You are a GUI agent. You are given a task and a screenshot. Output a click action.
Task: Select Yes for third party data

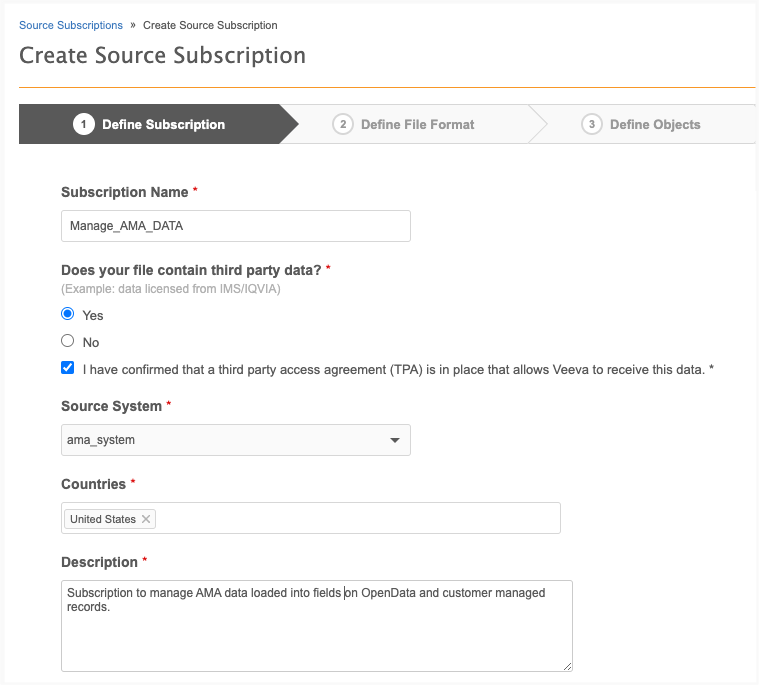click(x=68, y=314)
